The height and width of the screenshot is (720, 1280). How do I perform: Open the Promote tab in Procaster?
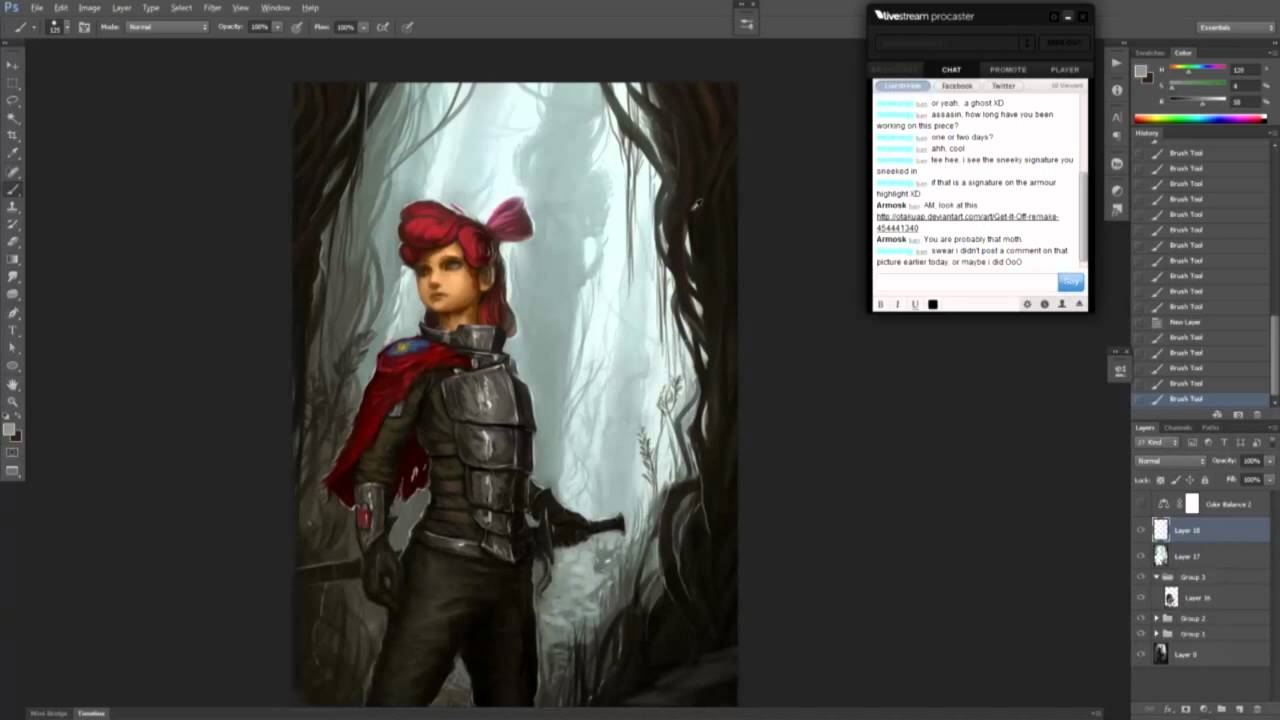click(1007, 70)
